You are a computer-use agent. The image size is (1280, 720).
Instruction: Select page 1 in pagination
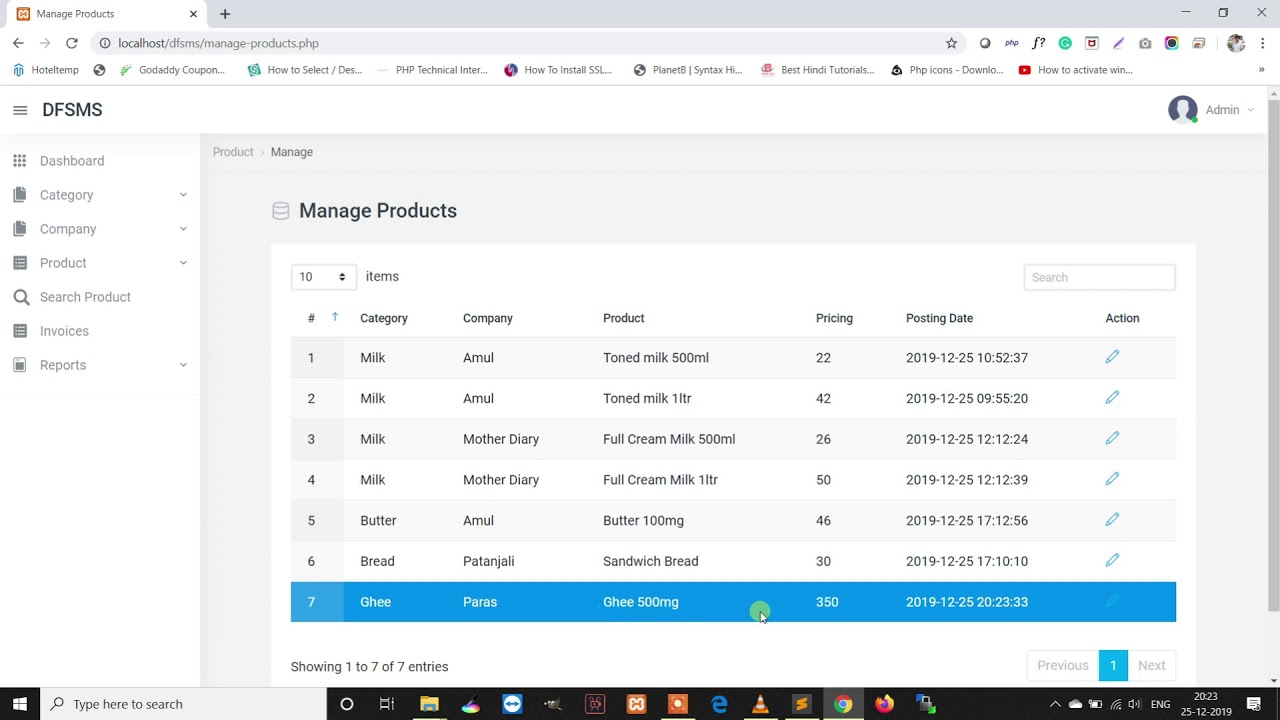(1113, 665)
